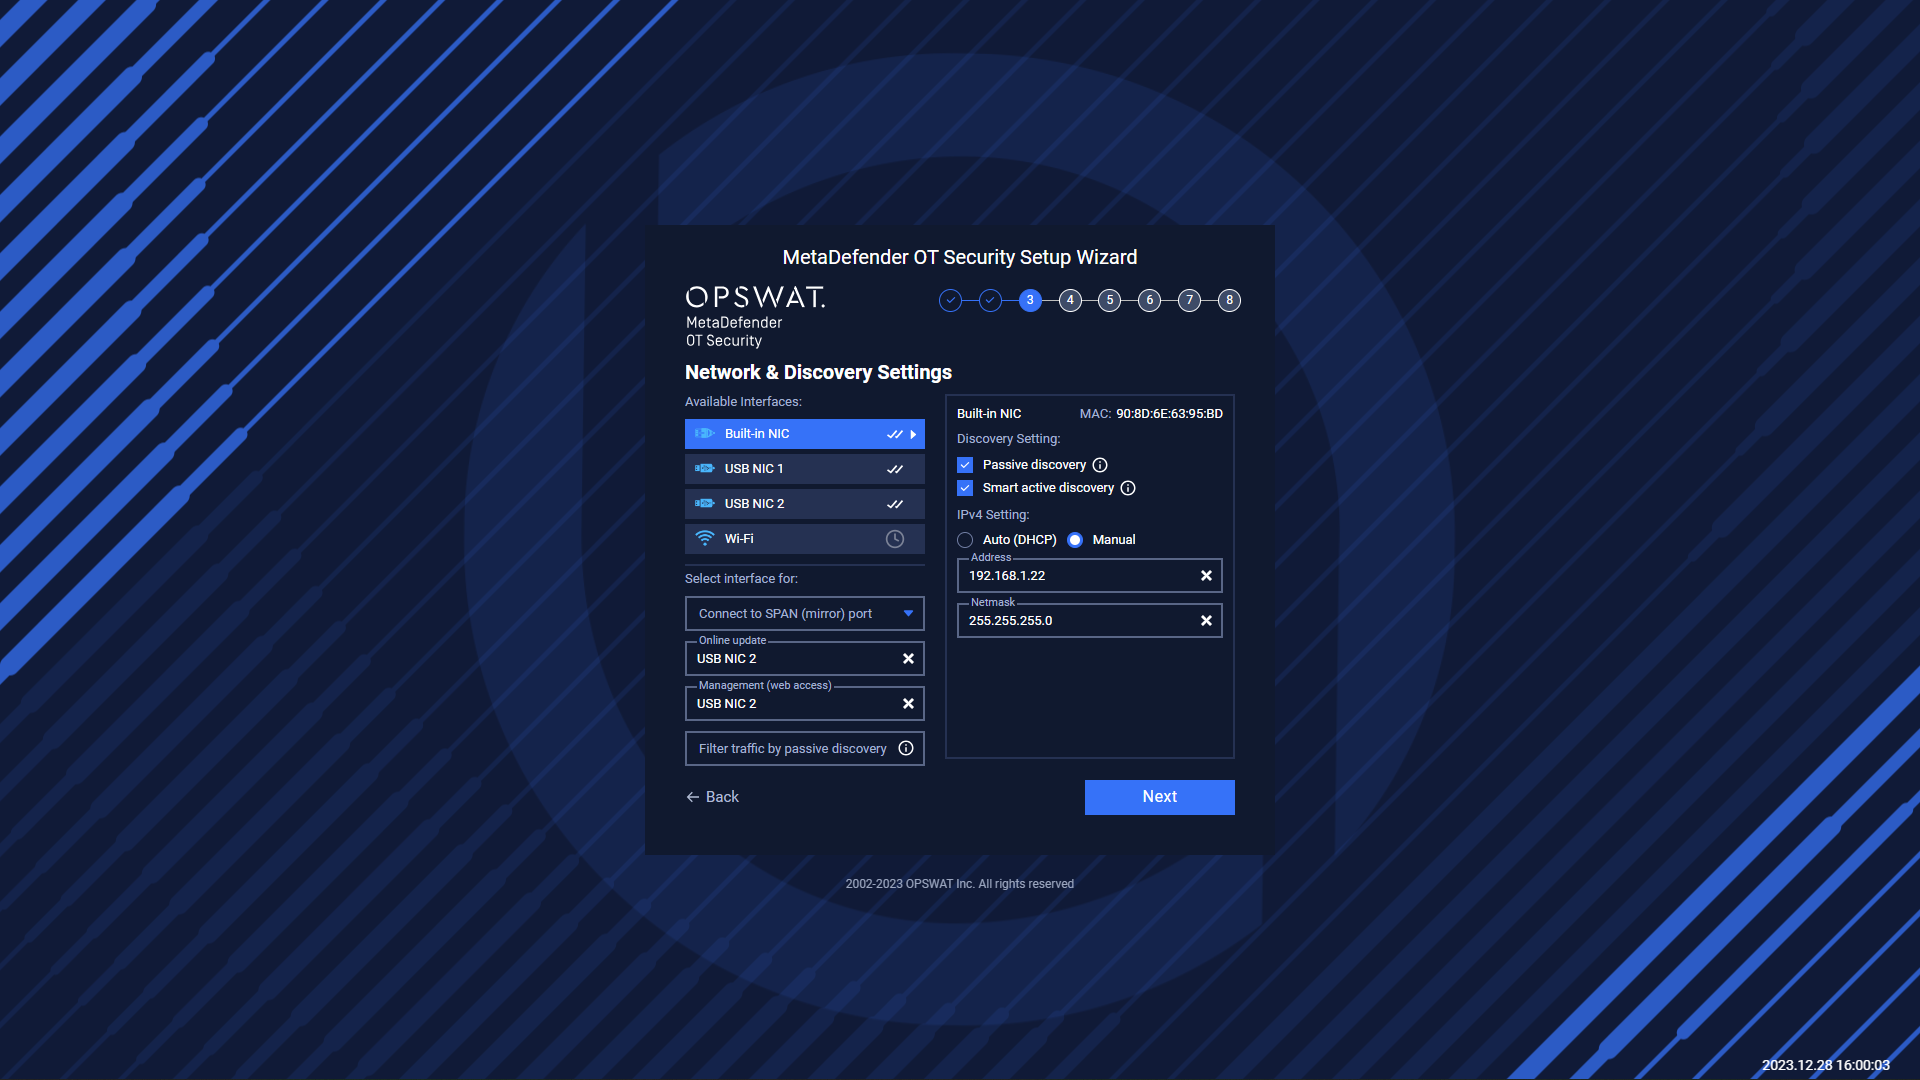Image resolution: width=1920 pixels, height=1080 pixels.
Task: Show info for Smart active discovery
Action: pyautogui.click(x=1128, y=488)
